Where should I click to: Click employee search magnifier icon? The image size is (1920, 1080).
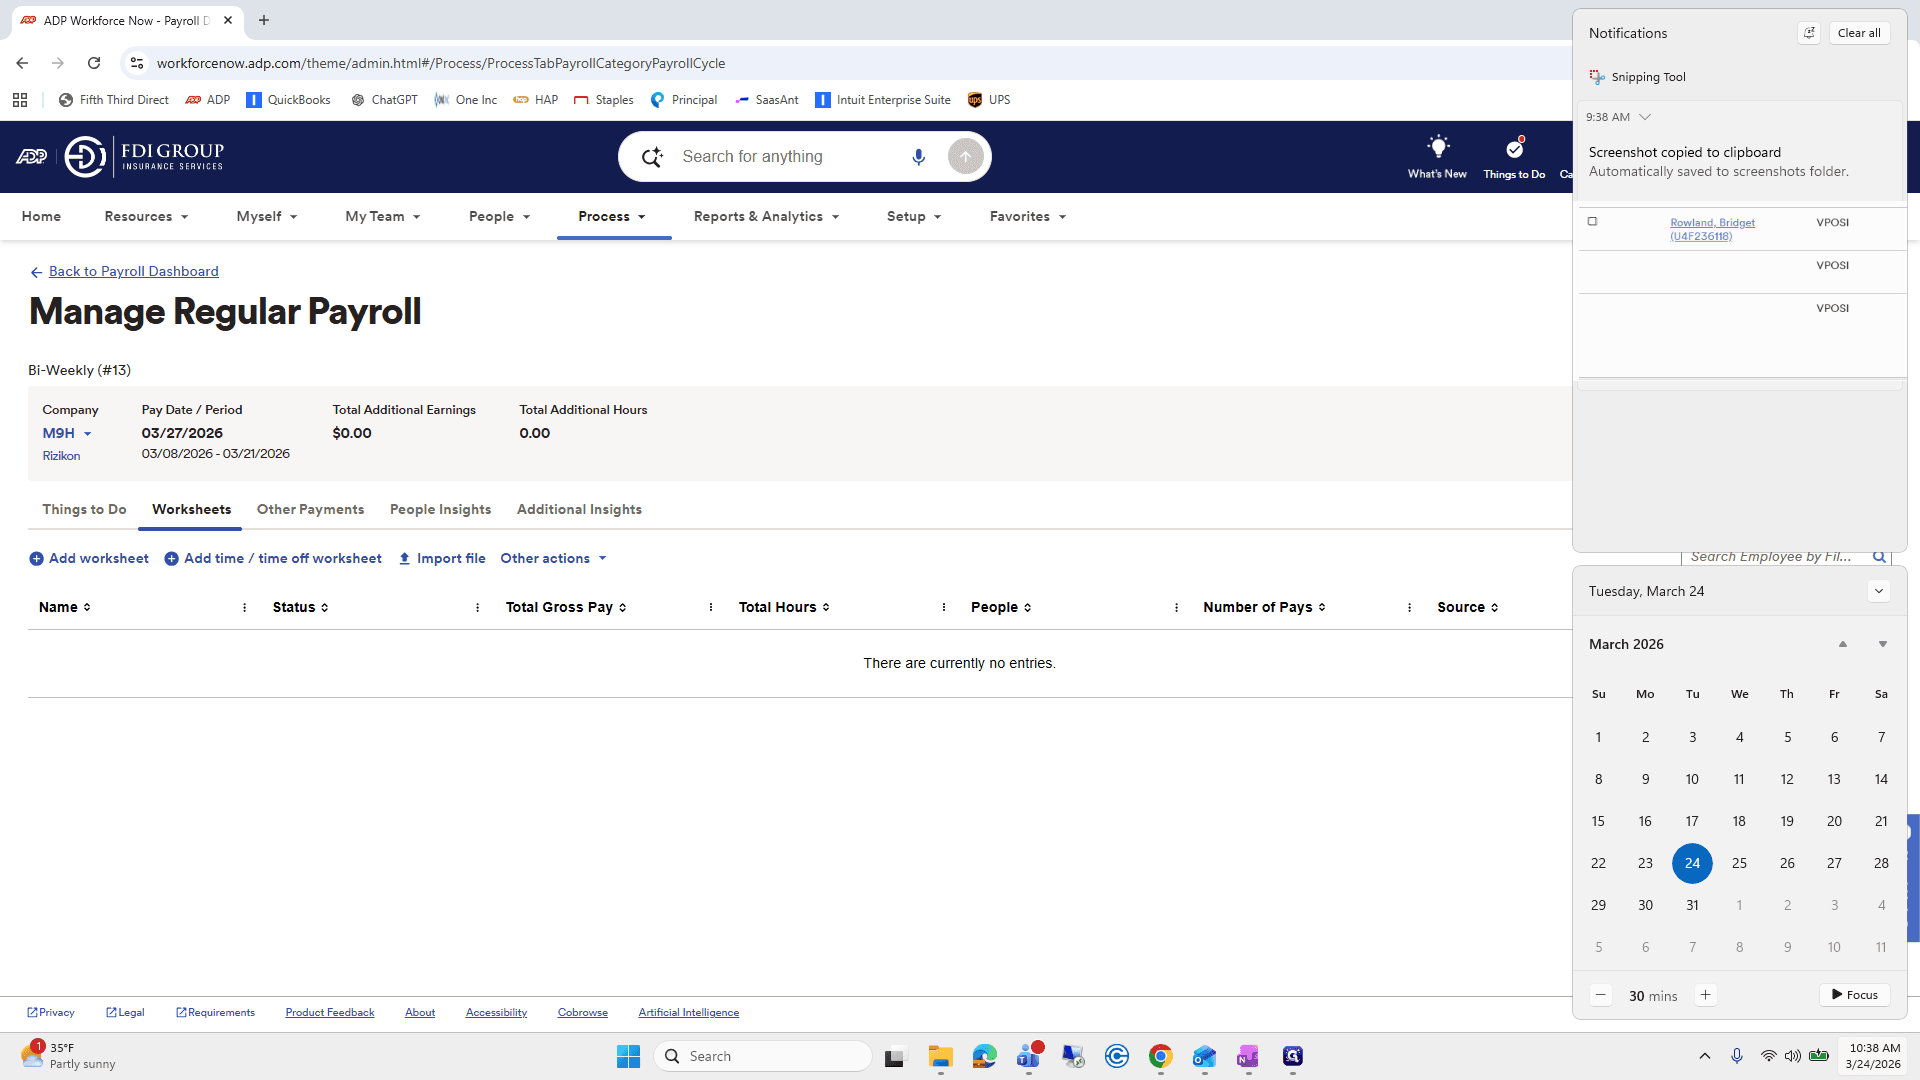[x=1879, y=557]
